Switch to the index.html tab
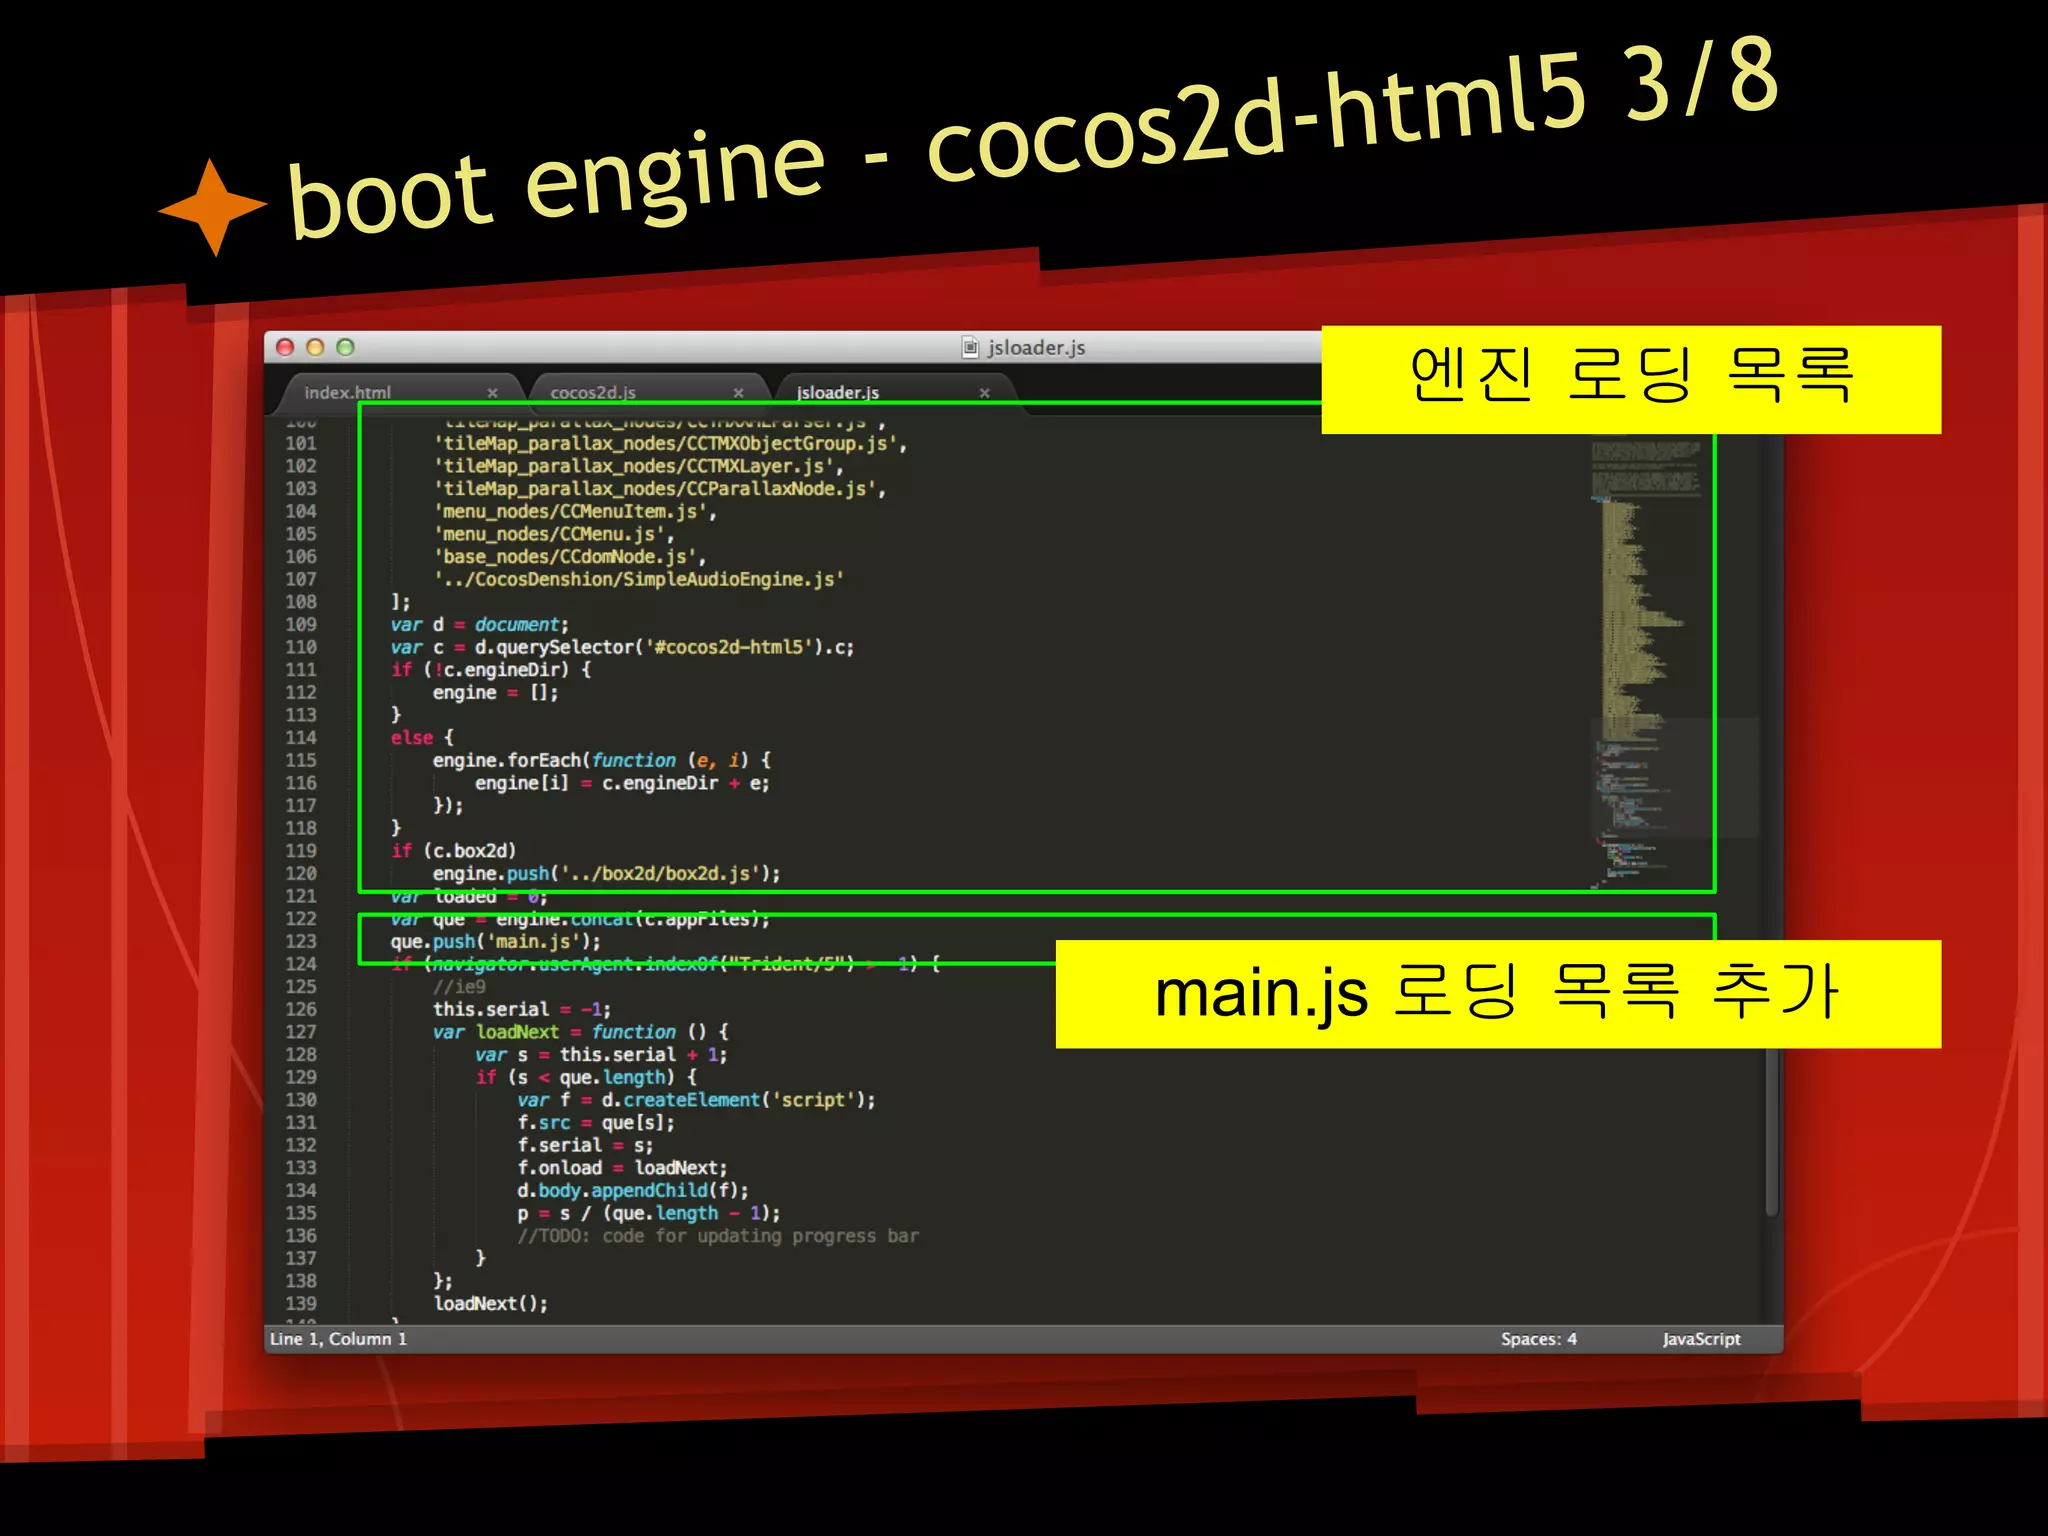The image size is (2048, 1536). 347,392
